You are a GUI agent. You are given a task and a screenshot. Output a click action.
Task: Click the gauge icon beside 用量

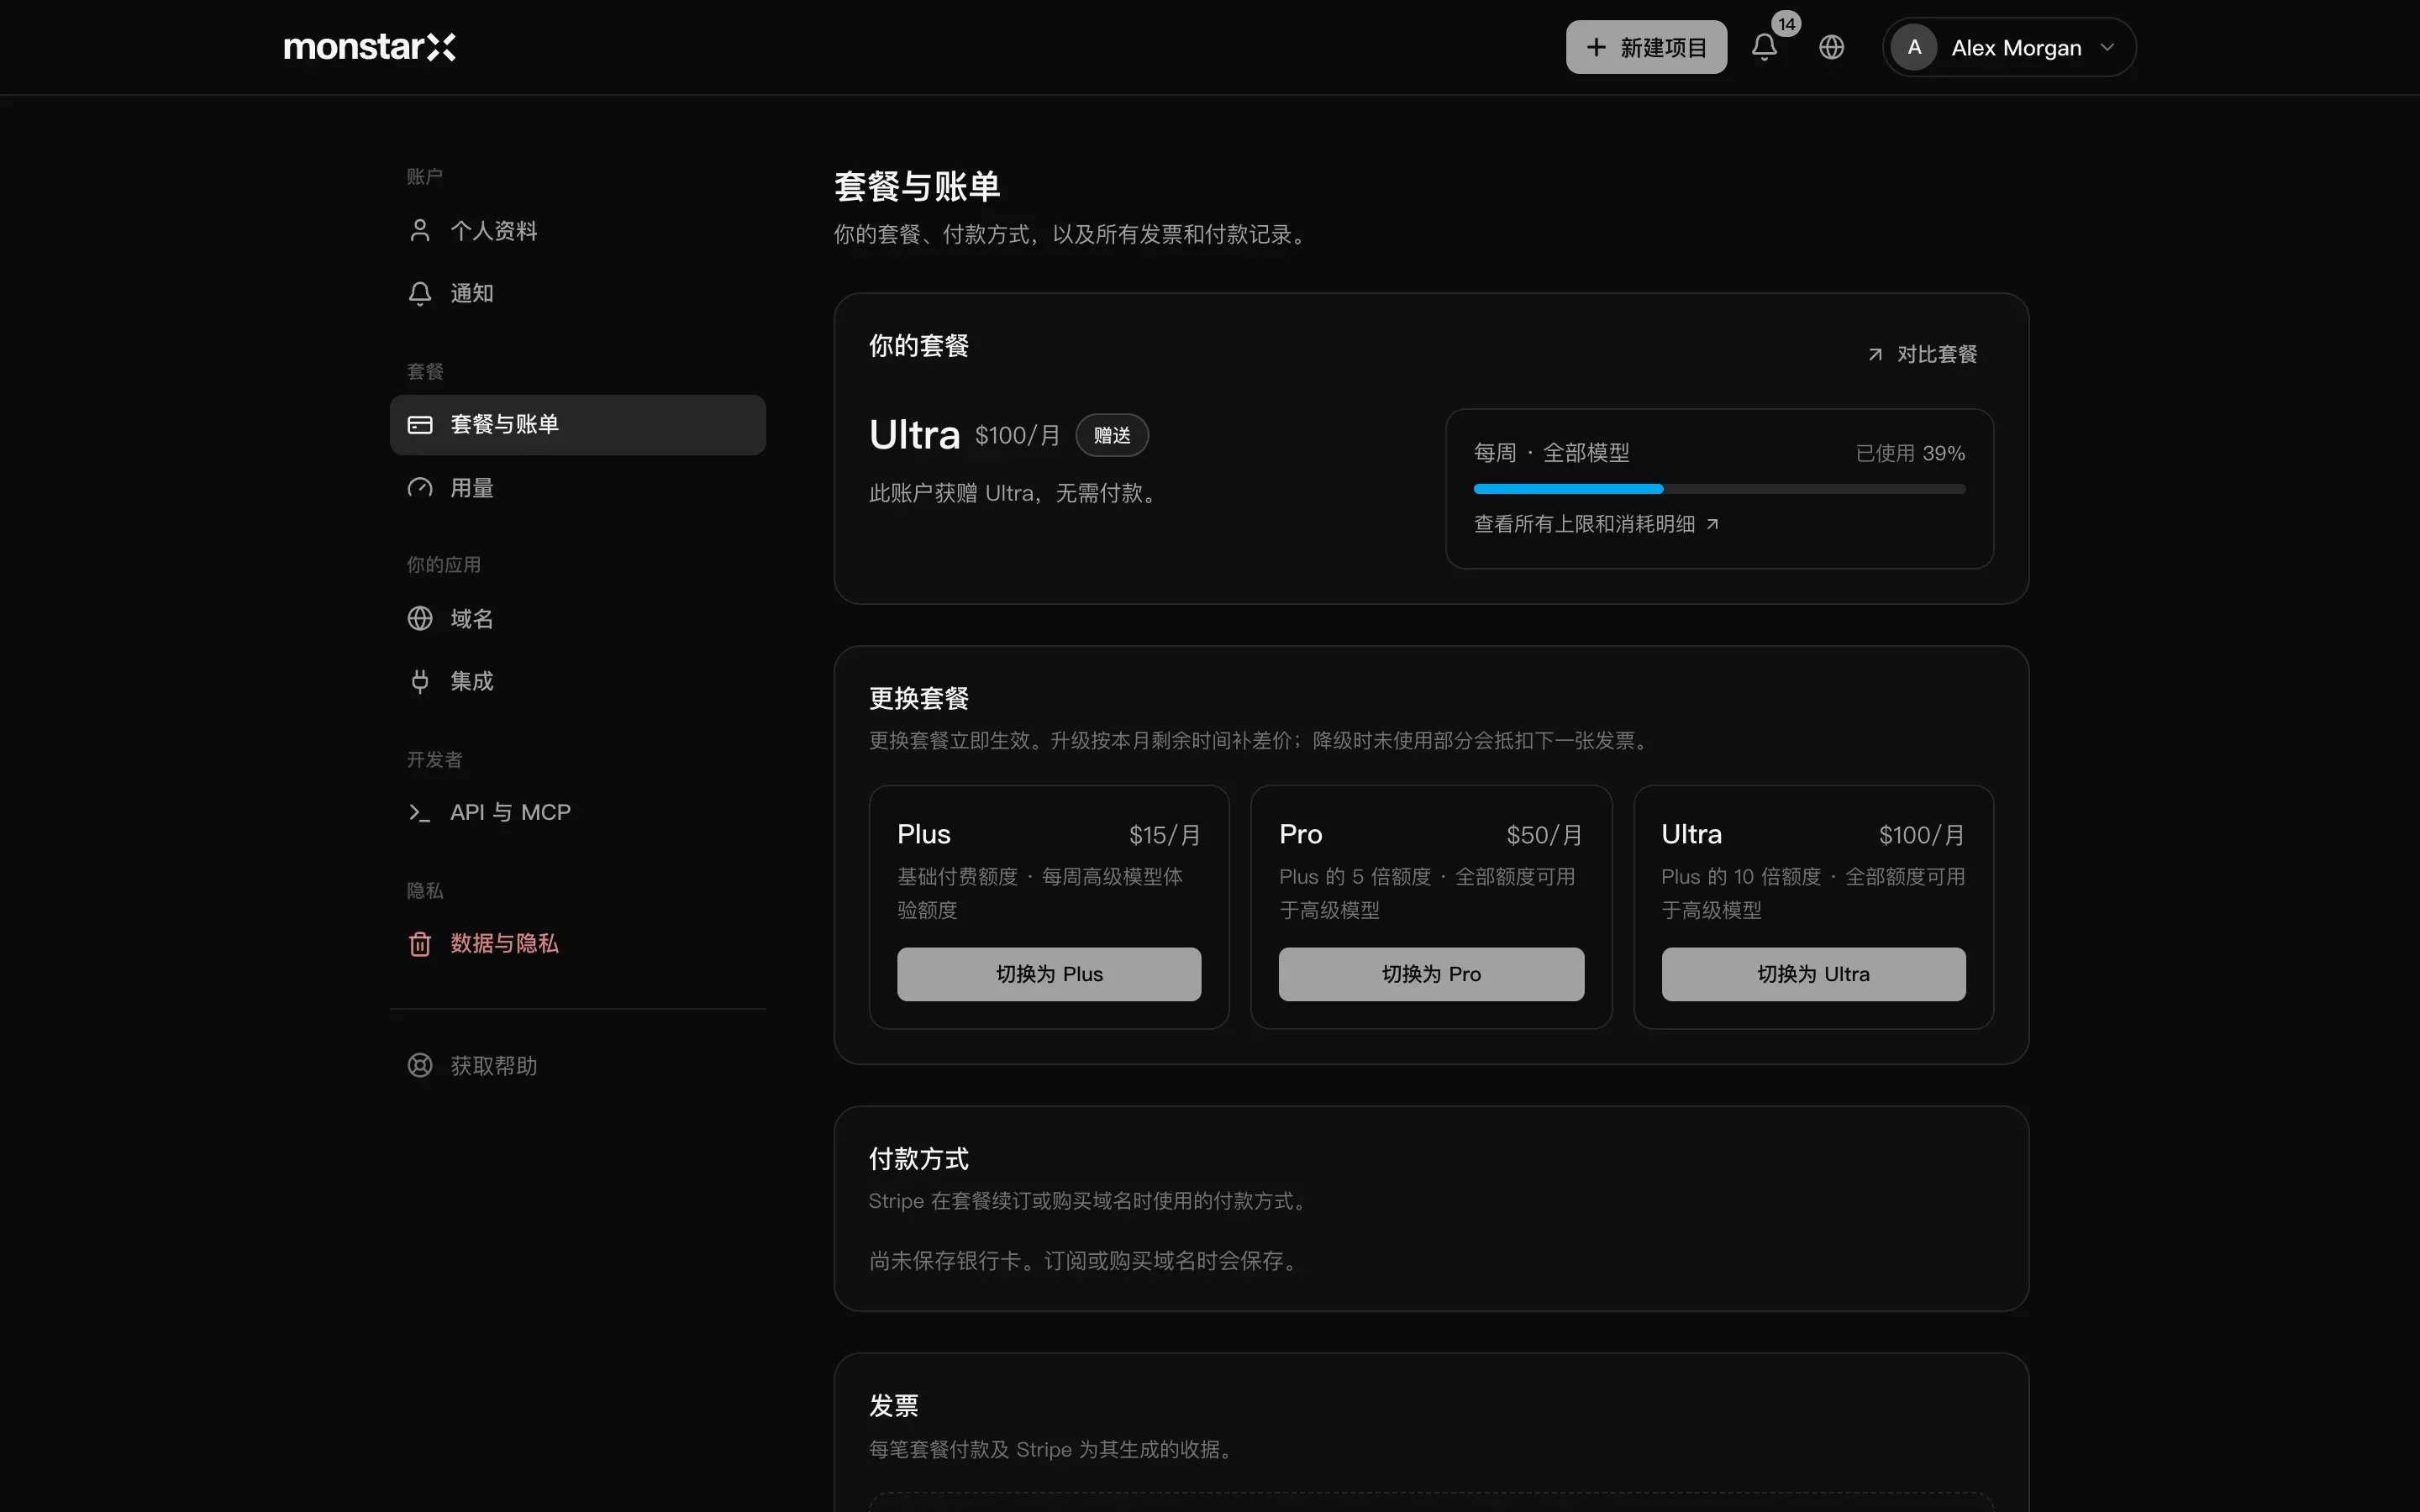420,488
